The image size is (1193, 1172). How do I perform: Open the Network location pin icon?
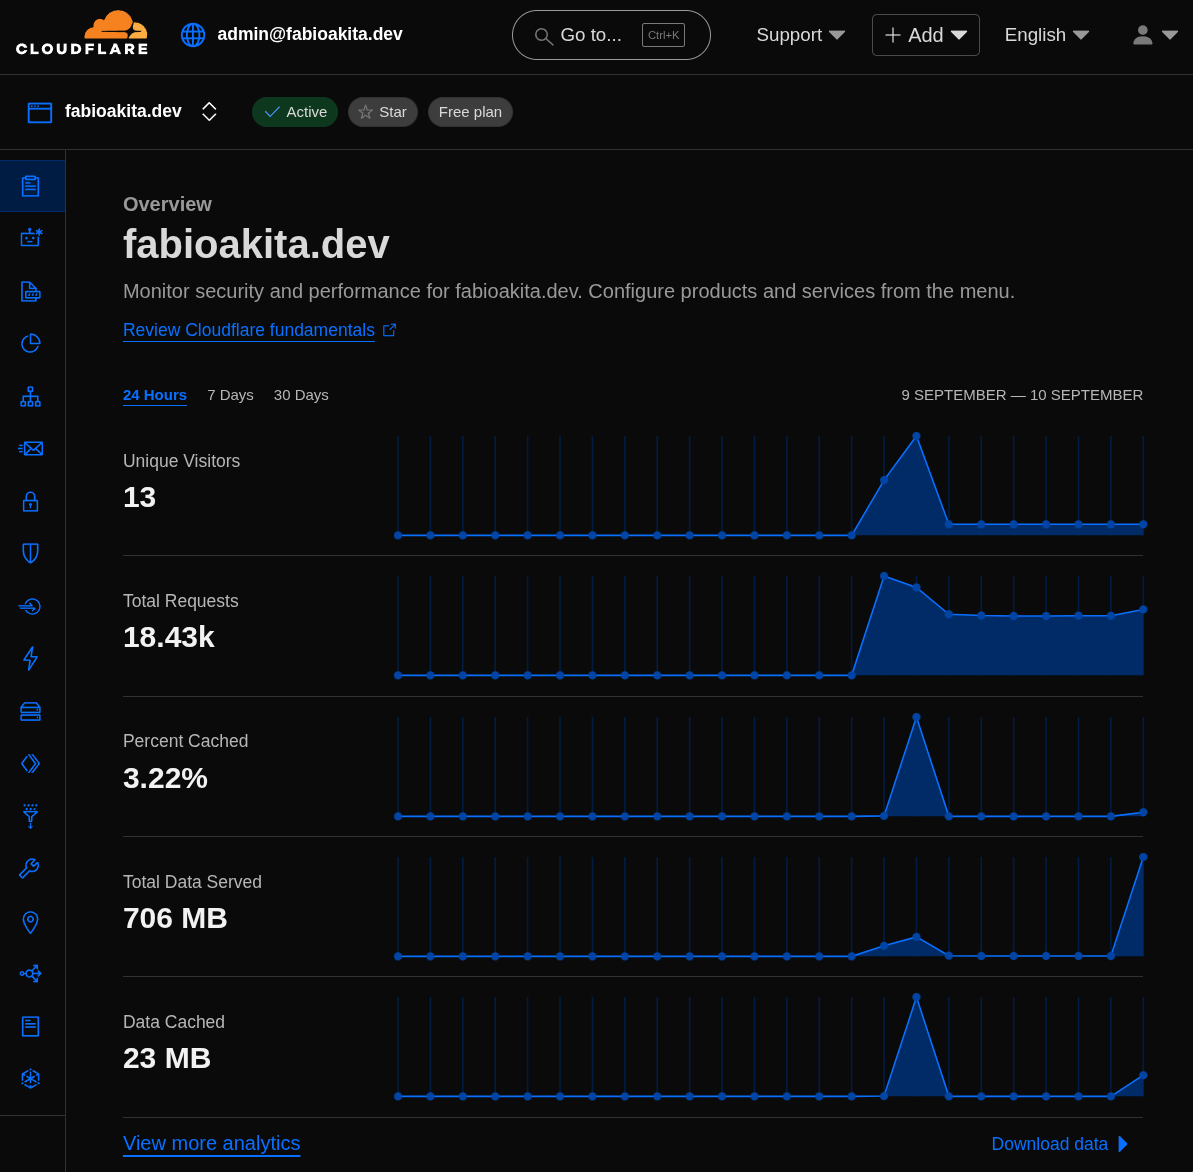click(x=30, y=922)
